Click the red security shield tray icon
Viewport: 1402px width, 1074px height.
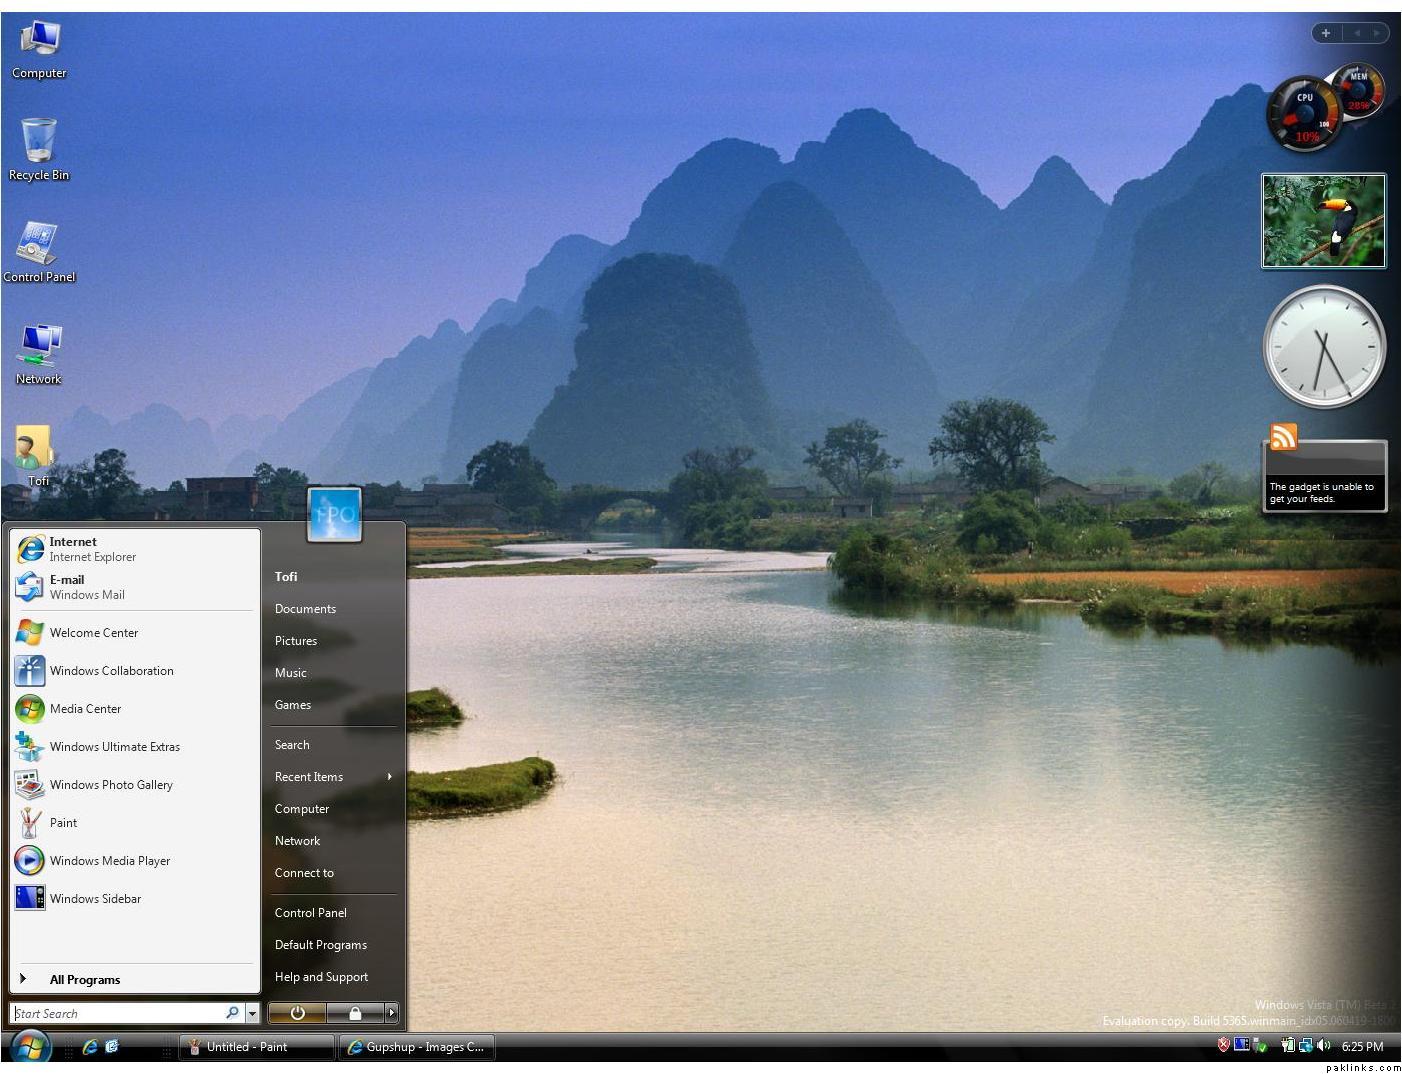click(1223, 1045)
